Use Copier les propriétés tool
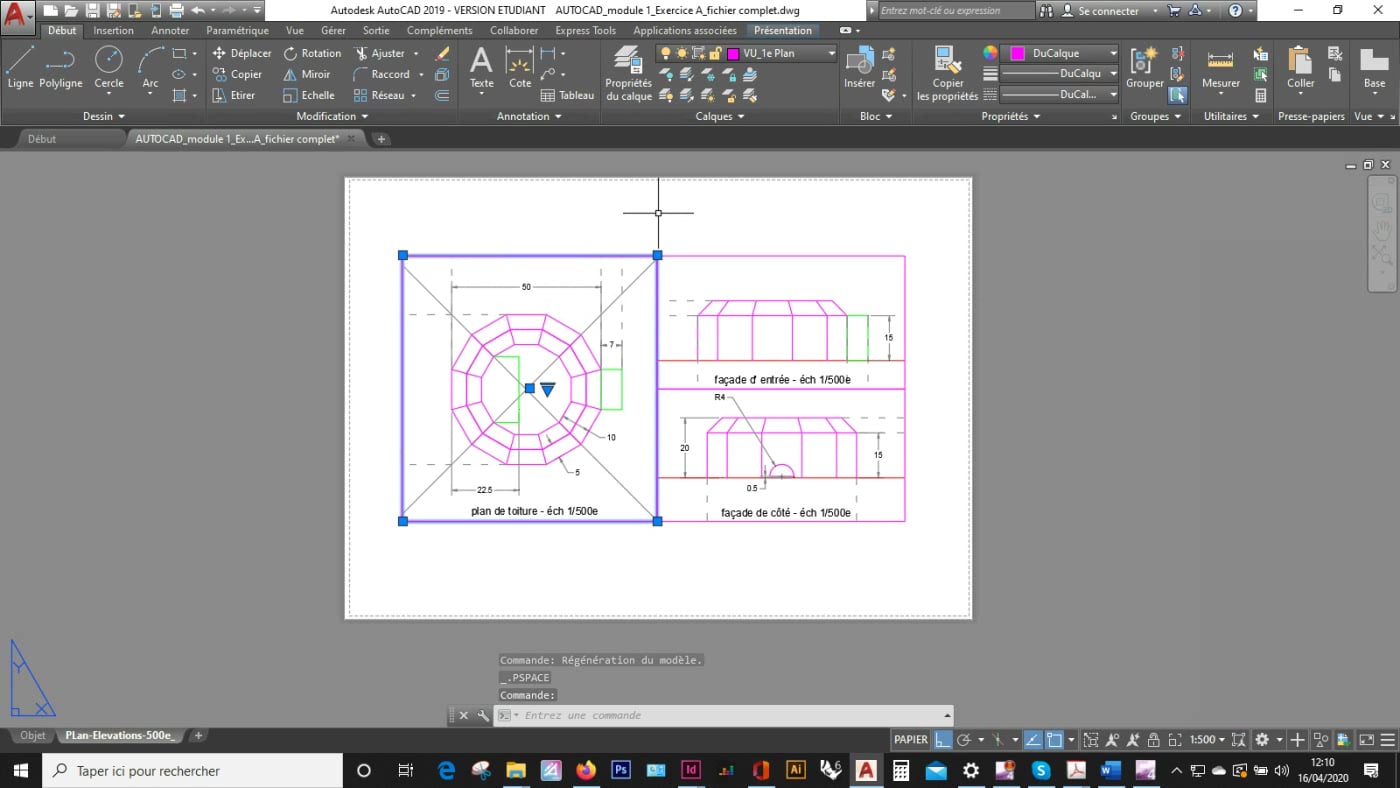Viewport: 1400px width, 788px height. (948, 73)
